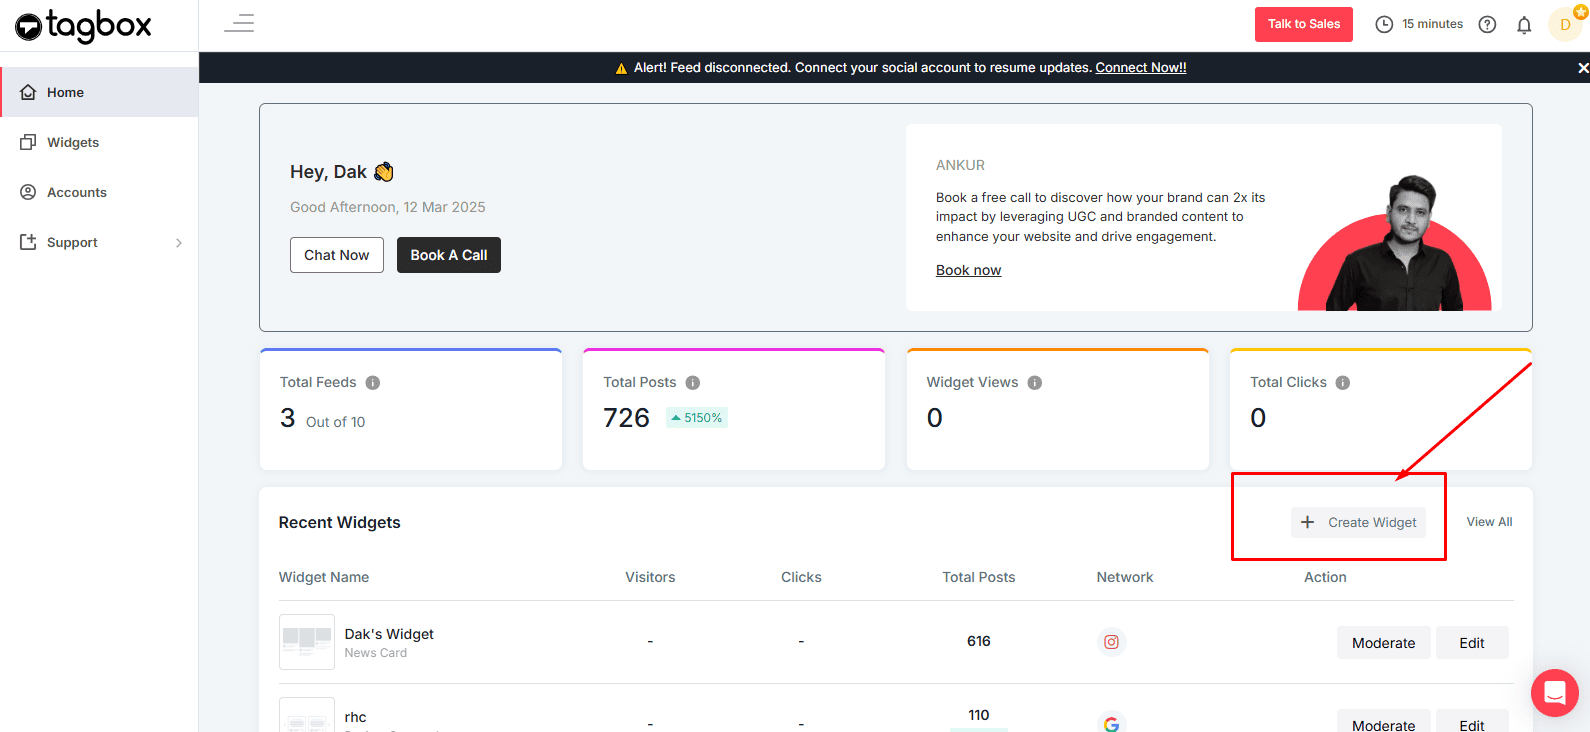The image size is (1590, 732).
Task: Click the Tagbox logo
Action: [x=84, y=26]
